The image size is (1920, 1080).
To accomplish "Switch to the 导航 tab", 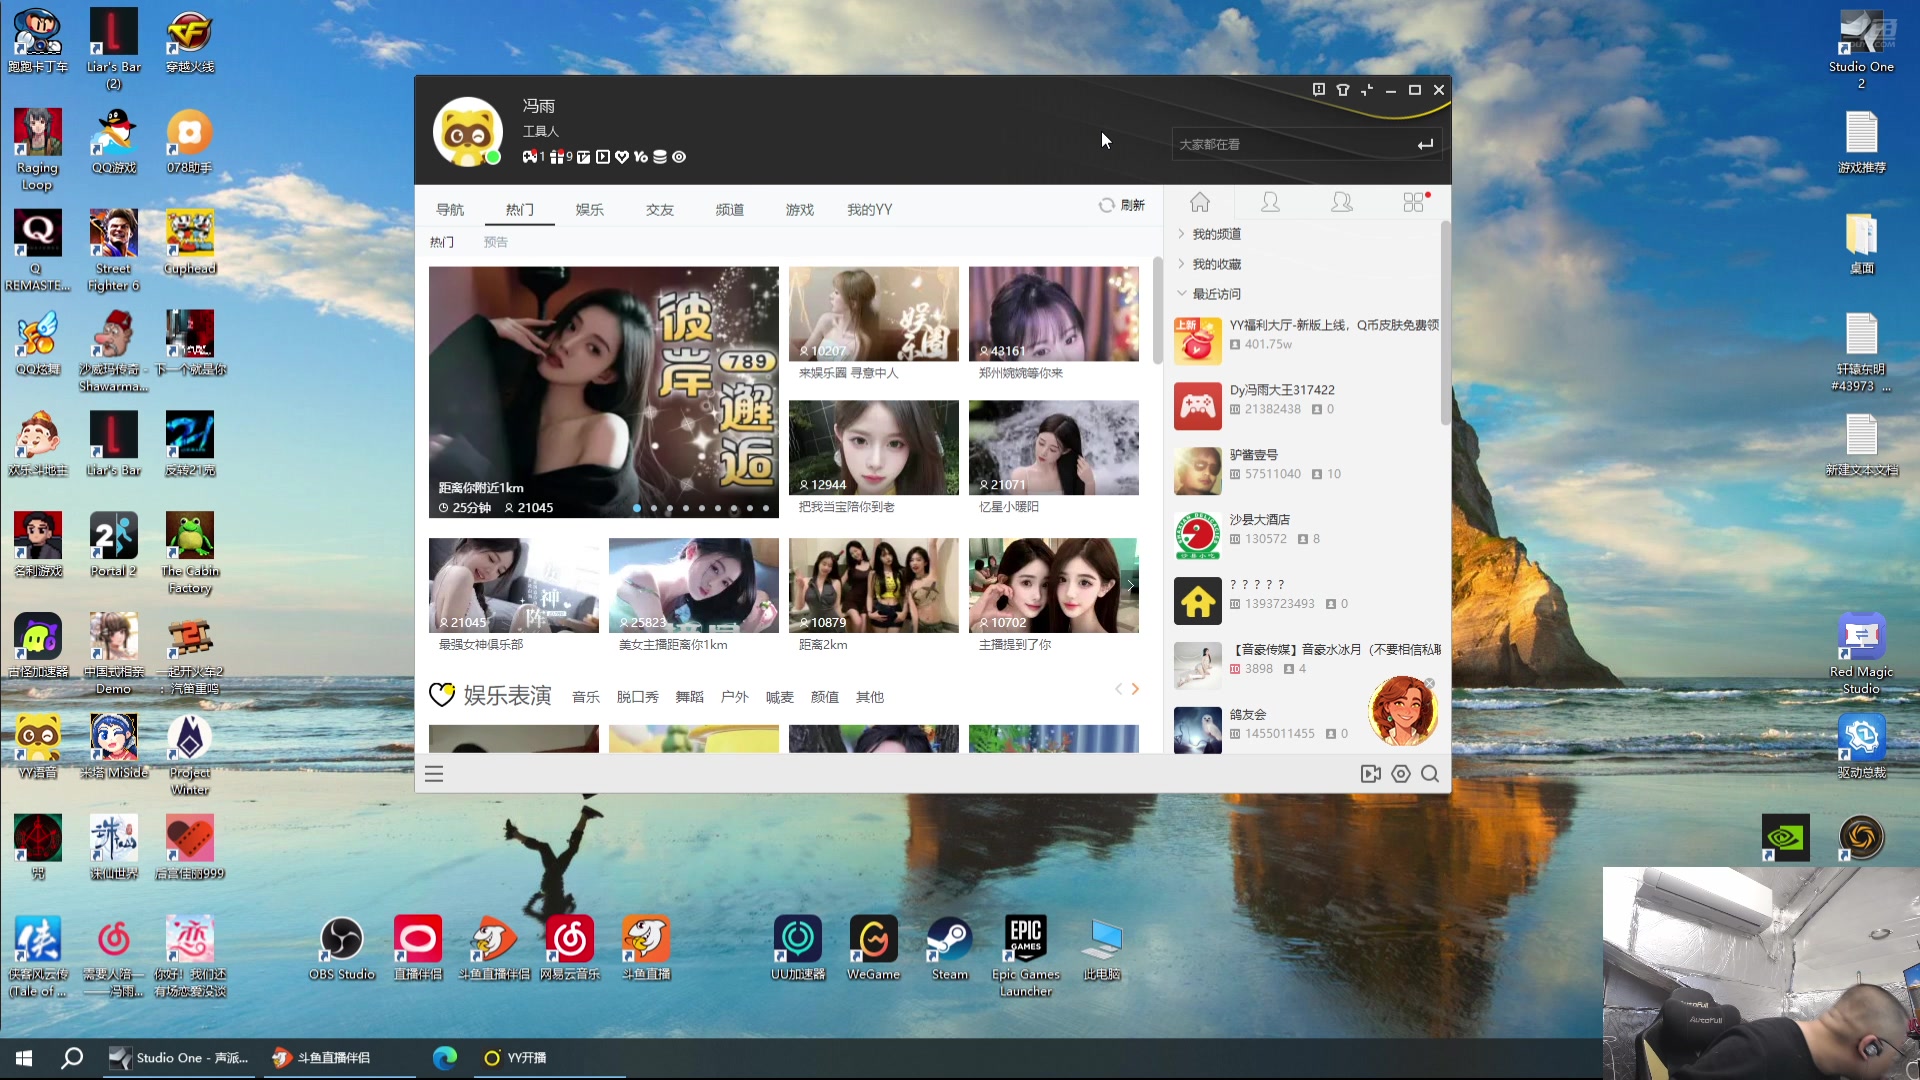I will click(450, 210).
